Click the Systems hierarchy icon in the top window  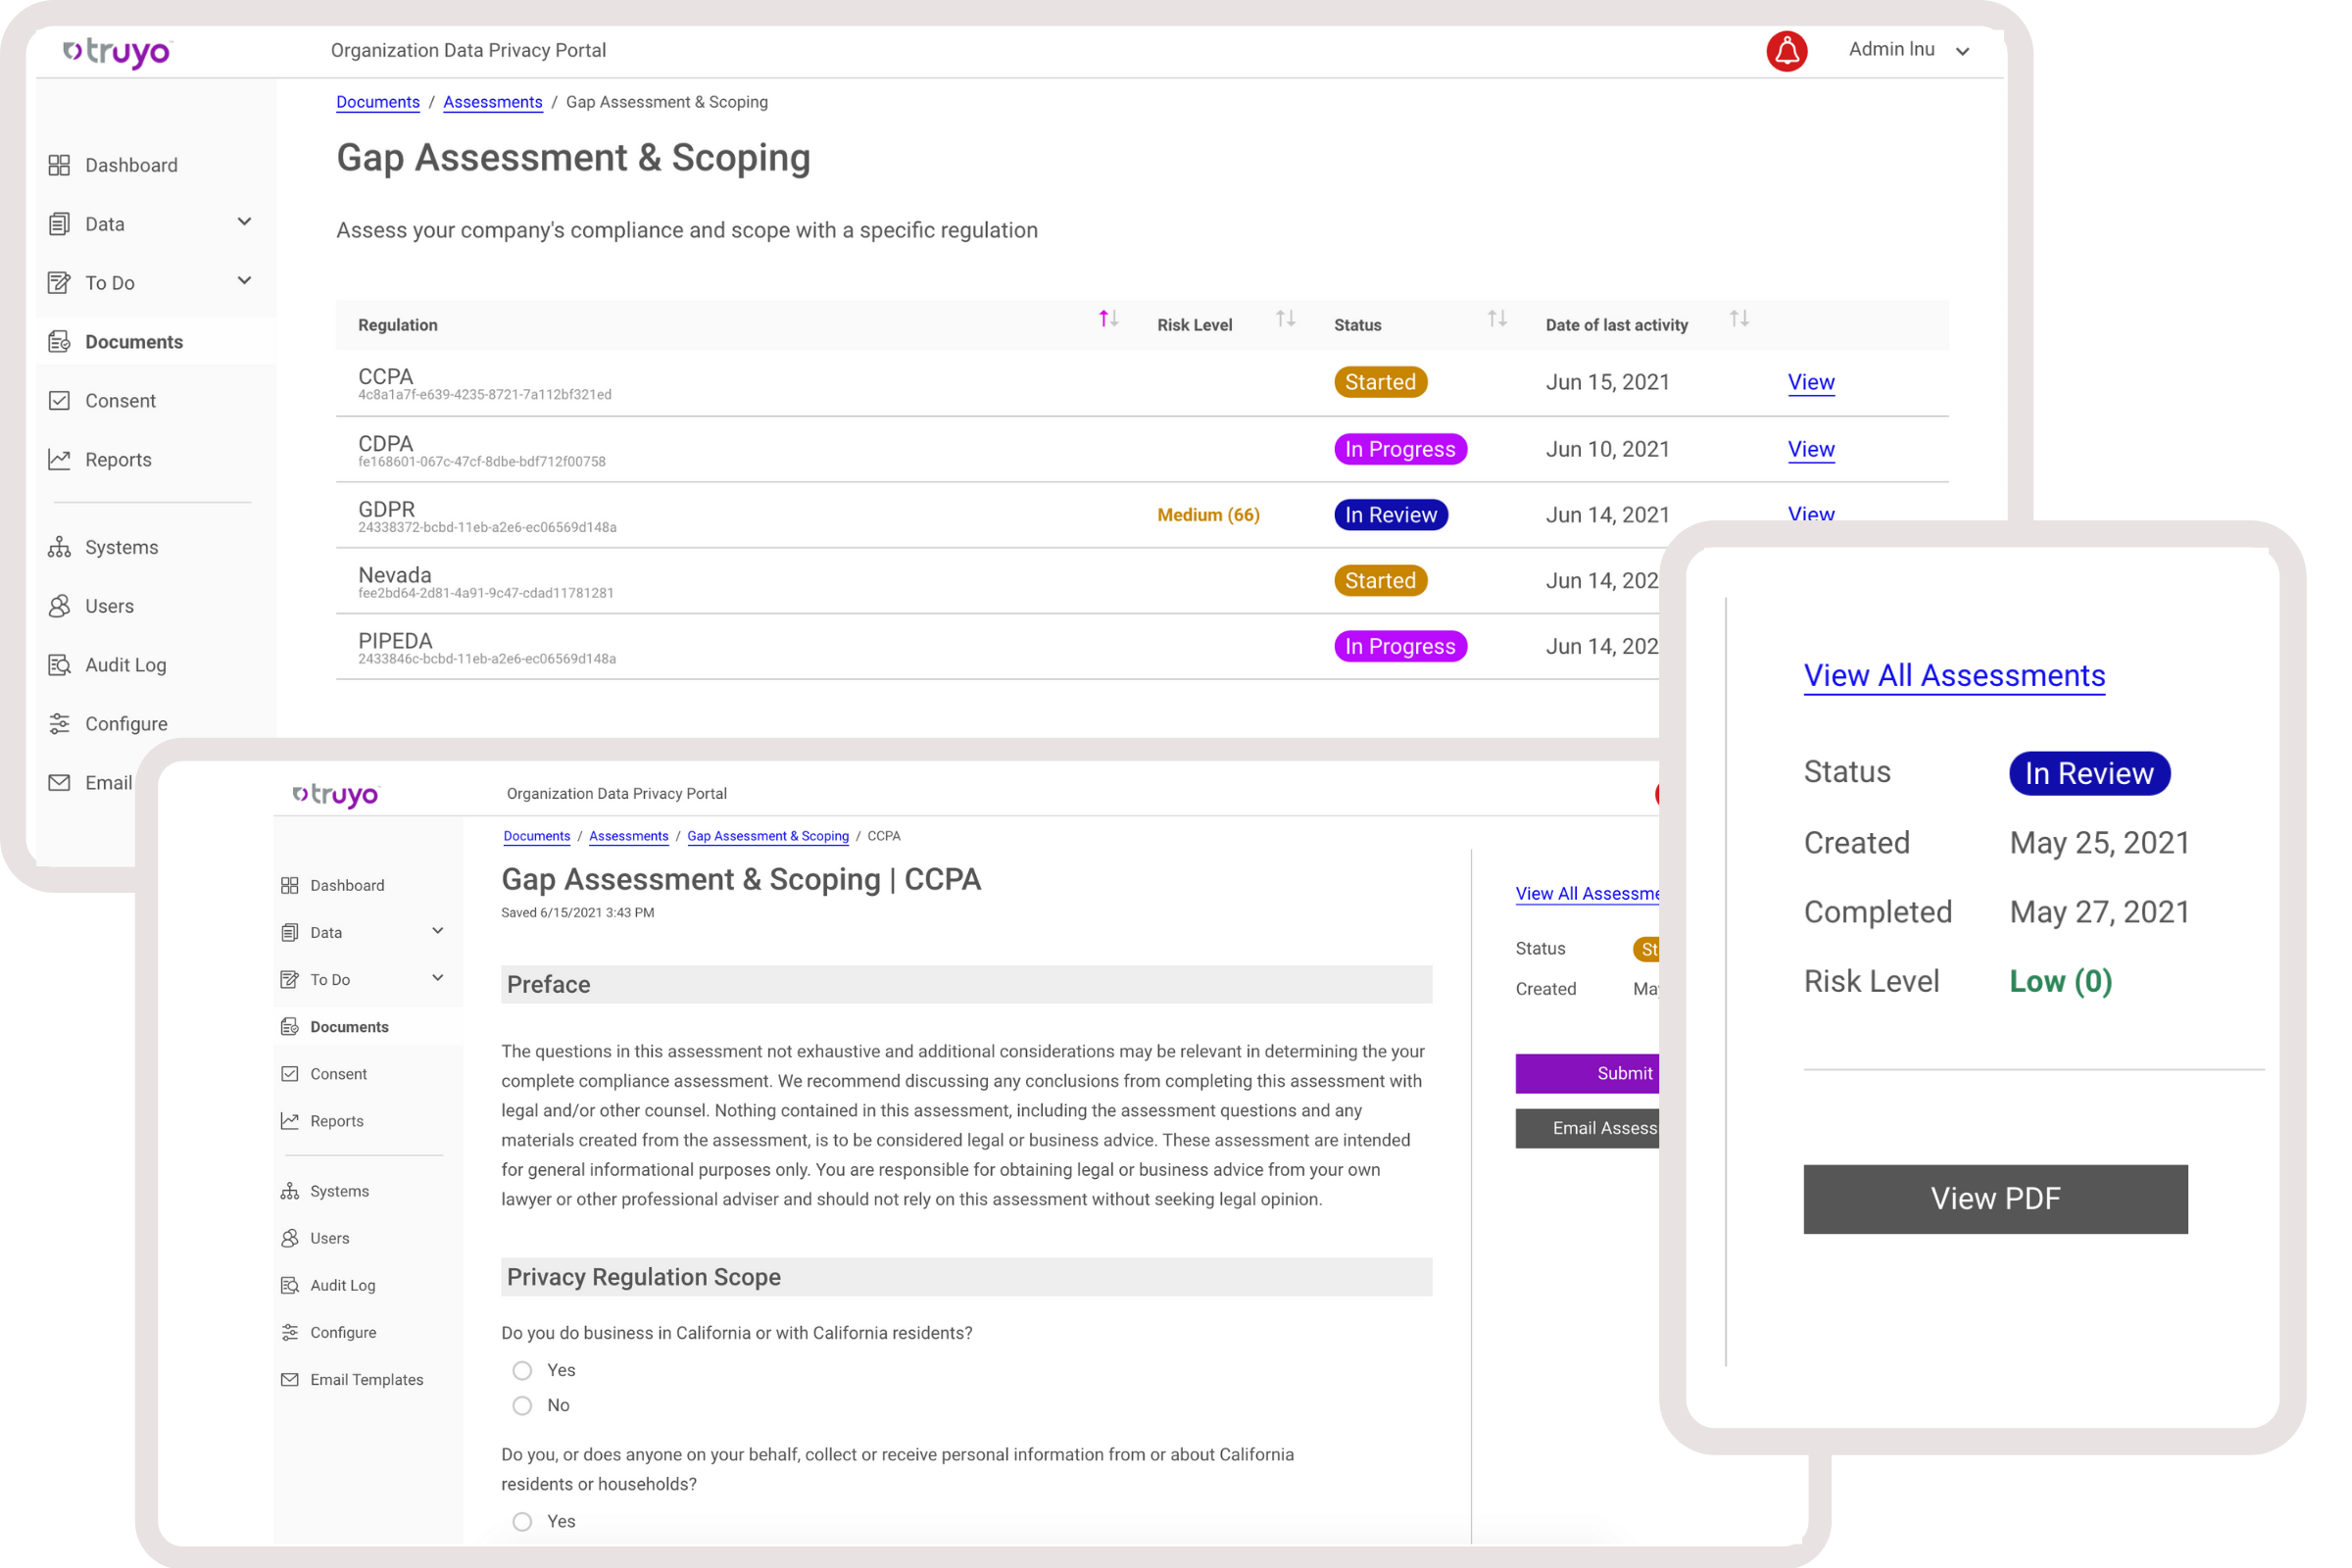click(59, 547)
